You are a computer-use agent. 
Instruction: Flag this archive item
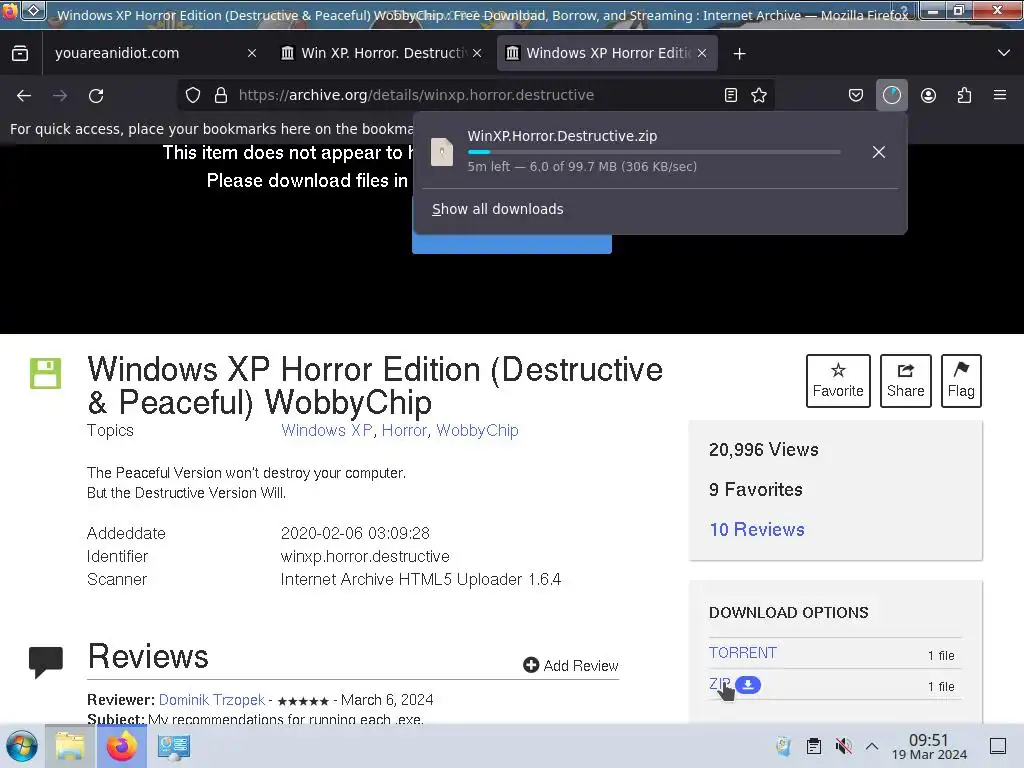click(x=961, y=381)
